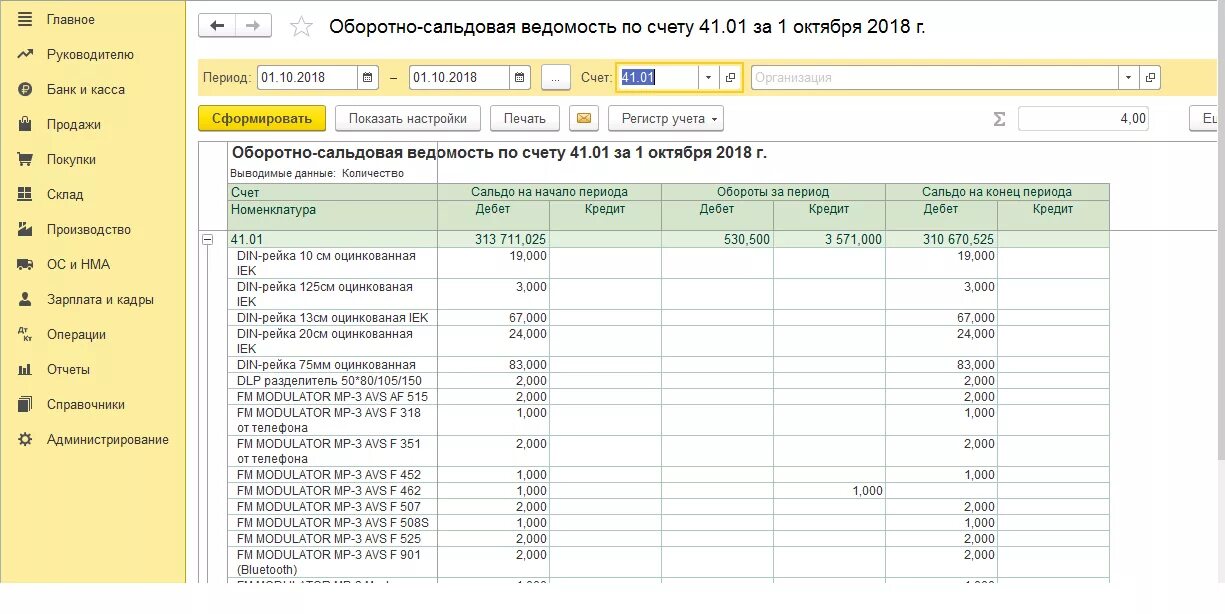This screenshot has width=1225, height=614.
Task: Expand the Счет account dropdown arrow
Action: 709,77
